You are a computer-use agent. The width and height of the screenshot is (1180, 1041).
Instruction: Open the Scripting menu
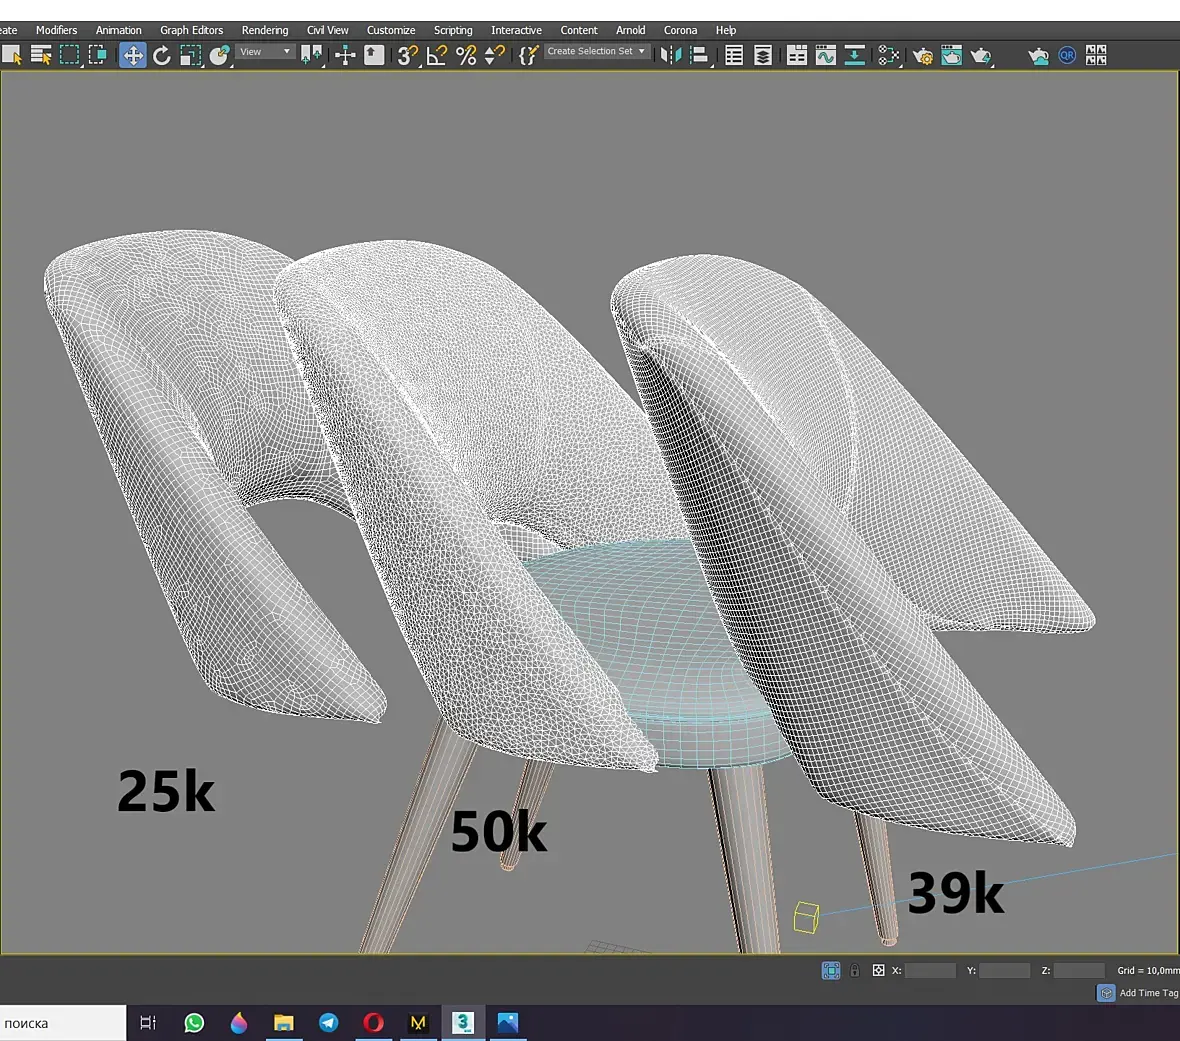453,30
